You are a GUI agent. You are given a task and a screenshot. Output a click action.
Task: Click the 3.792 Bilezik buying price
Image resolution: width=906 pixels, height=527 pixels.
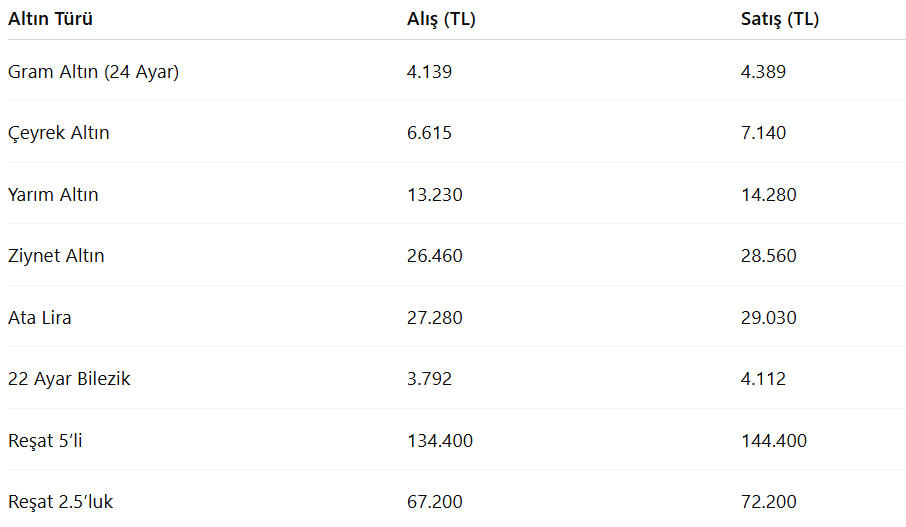pyautogui.click(x=429, y=379)
